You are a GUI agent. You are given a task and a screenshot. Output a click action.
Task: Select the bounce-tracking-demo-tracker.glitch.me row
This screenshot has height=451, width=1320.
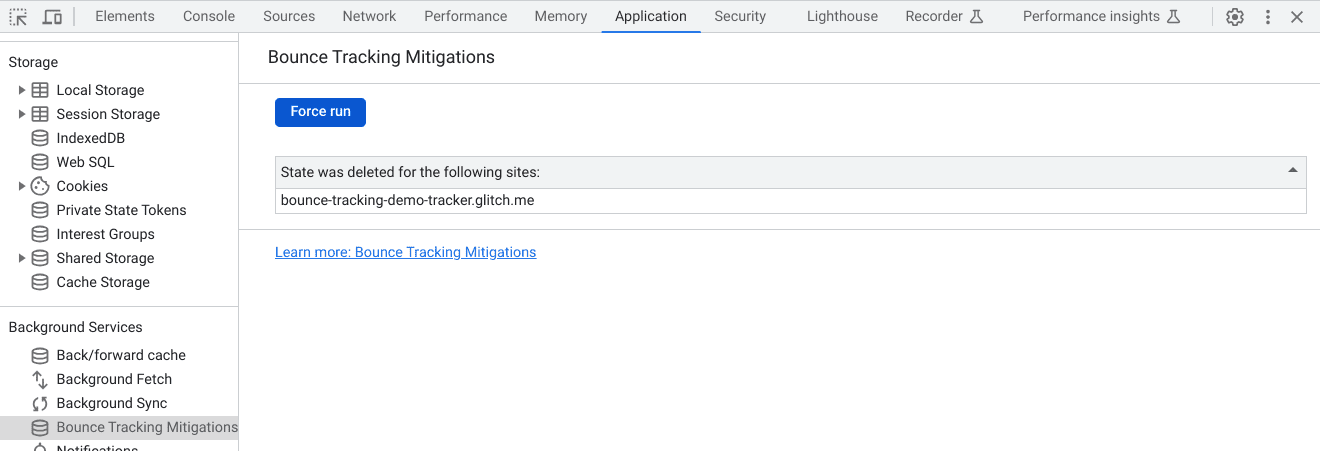coord(407,201)
